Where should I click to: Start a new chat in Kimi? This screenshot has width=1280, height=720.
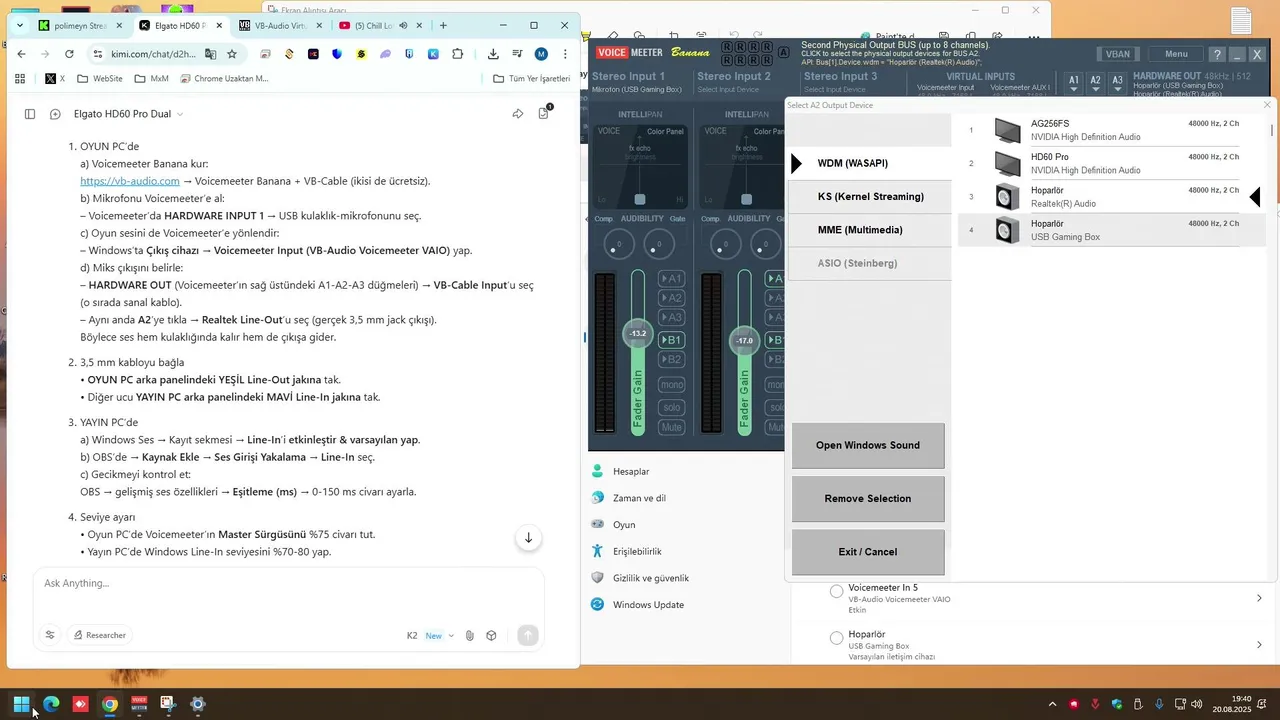[55, 114]
